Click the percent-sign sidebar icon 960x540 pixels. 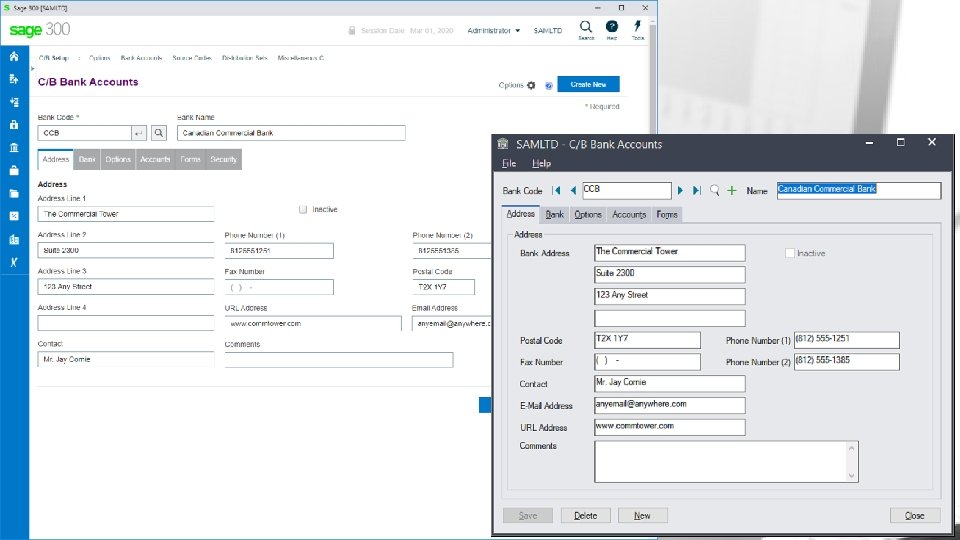click(x=14, y=216)
